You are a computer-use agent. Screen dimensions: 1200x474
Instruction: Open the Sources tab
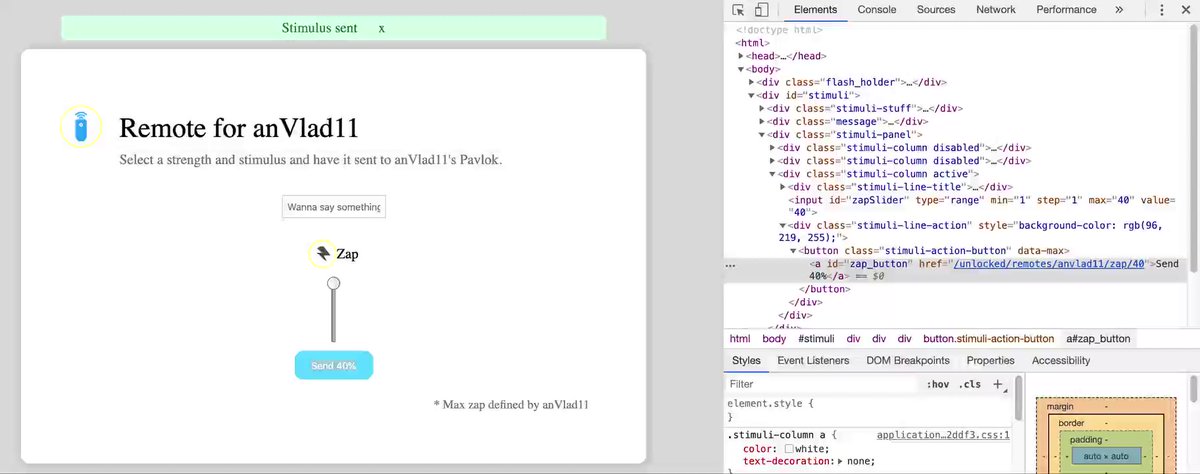pyautogui.click(x=936, y=10)
